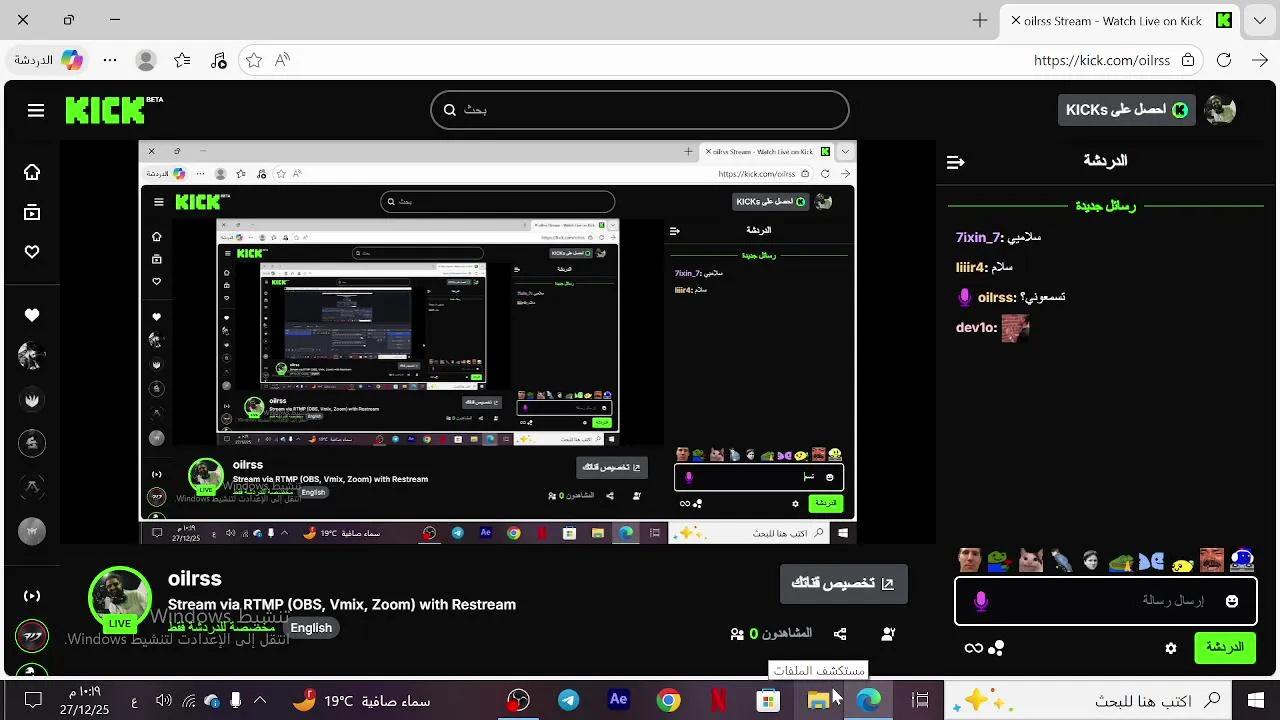Select the oilrss Stream browser tab
Screen dimensions: 1280x720
click(x=1120, y=20)
